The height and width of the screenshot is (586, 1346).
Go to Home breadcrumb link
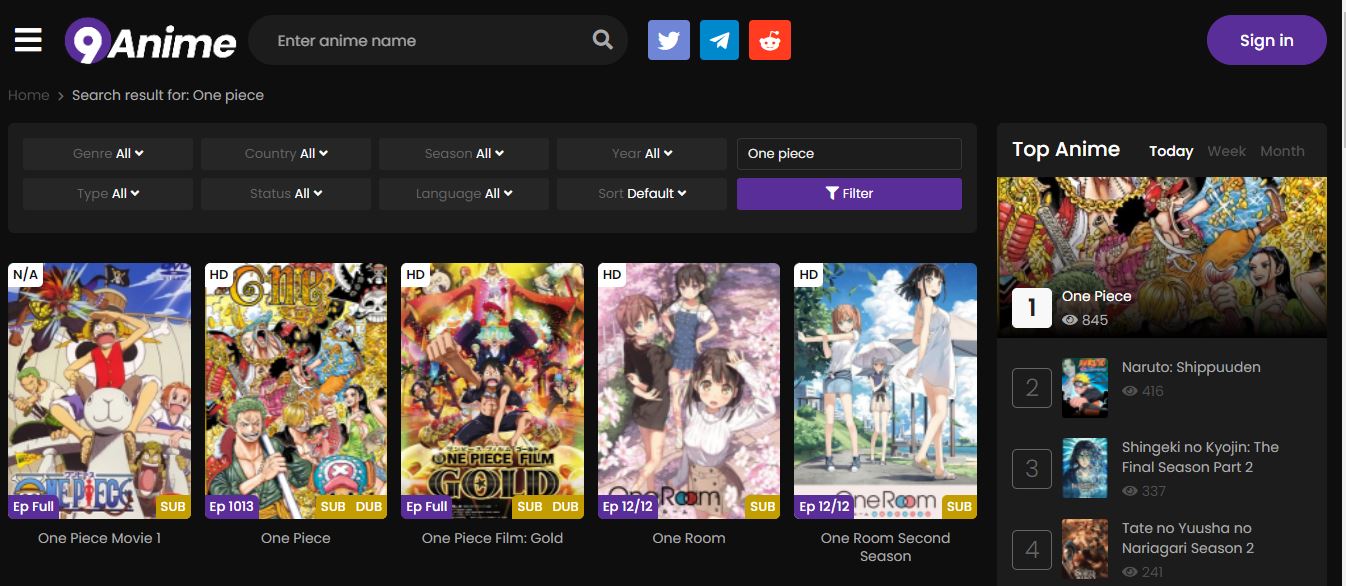pos(29,95)
